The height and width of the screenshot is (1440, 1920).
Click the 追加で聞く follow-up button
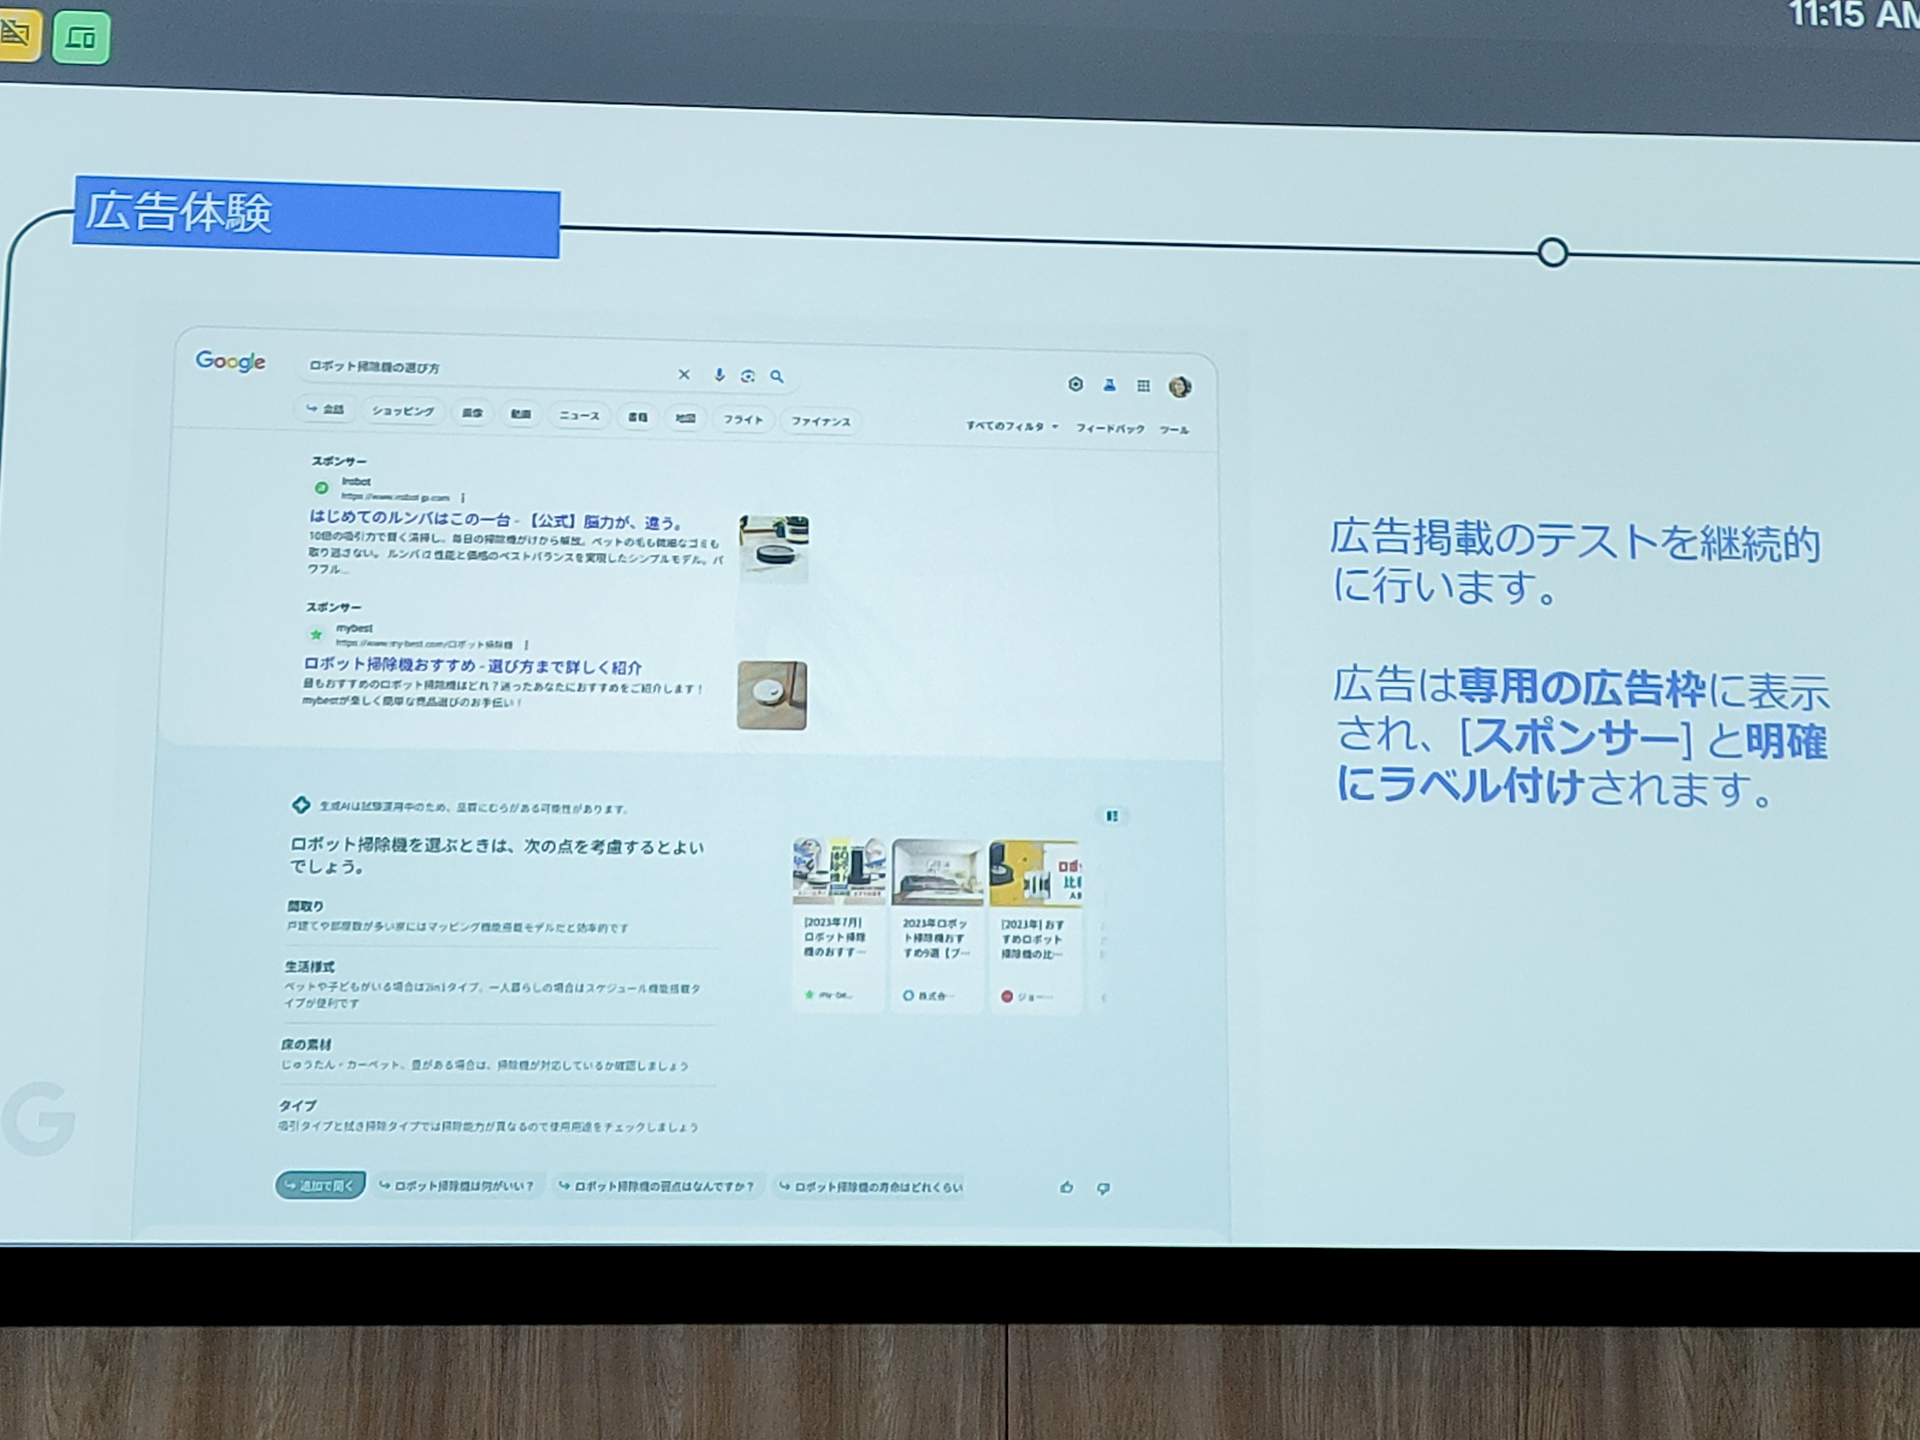[x=320, y=1185]
